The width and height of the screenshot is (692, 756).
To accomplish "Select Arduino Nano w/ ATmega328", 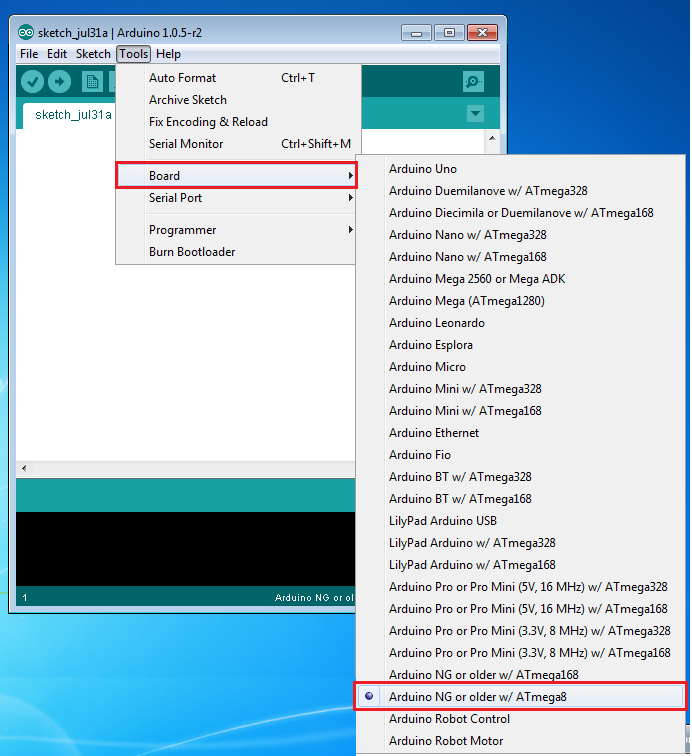I will point(520,235).
